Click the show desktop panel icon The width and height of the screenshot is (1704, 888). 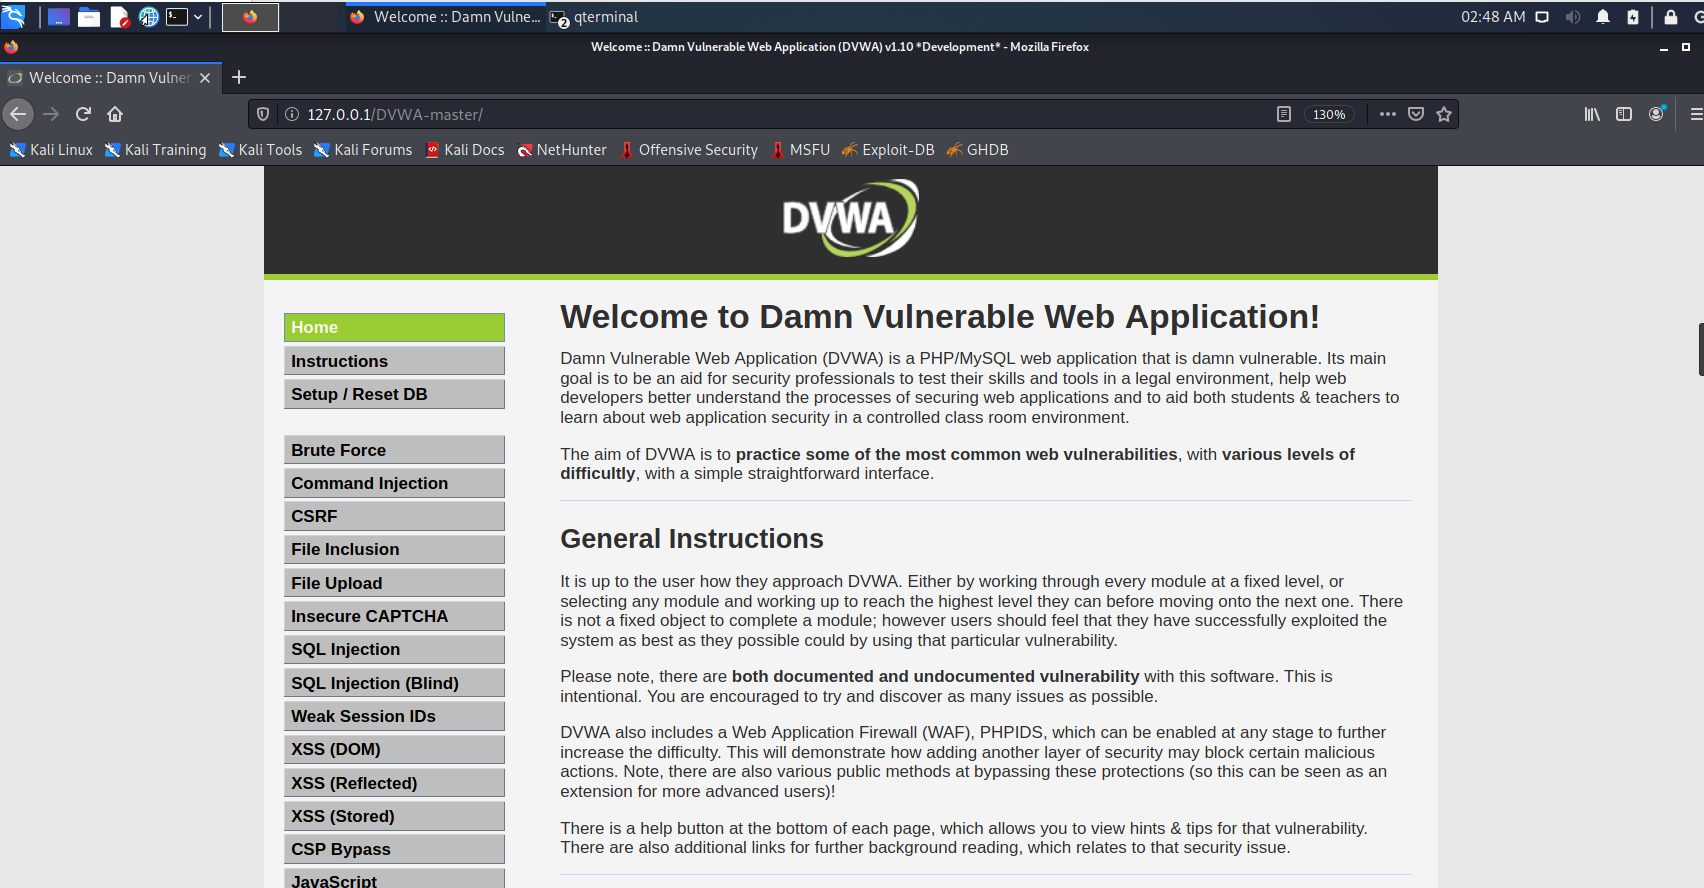pos(59,17)
